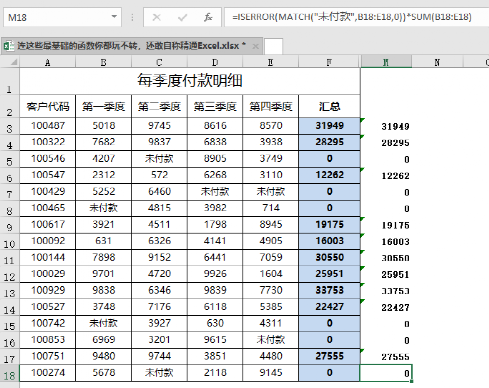Select column C header
This screenshot has height=388, width=489.
pyautogui.click(x=159, y=62)
